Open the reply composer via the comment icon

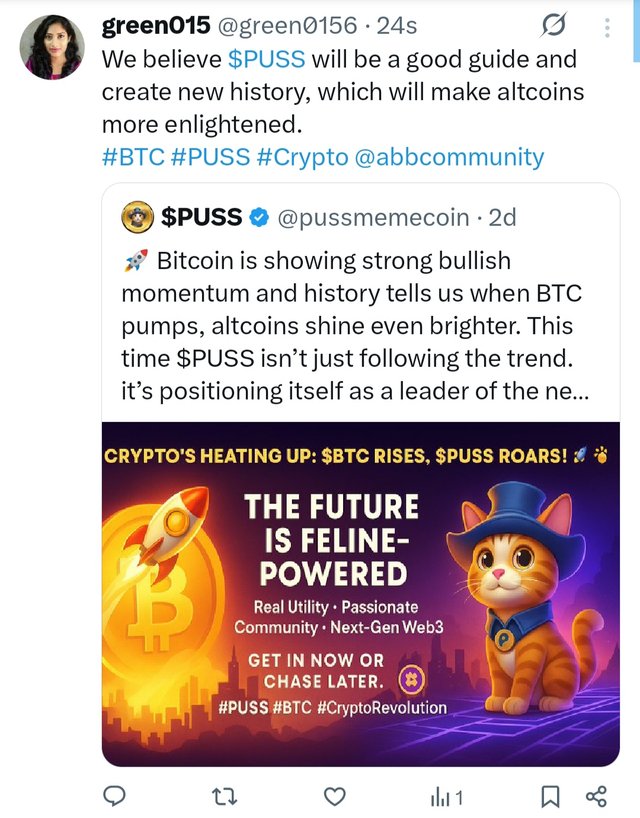pos(116,796)
